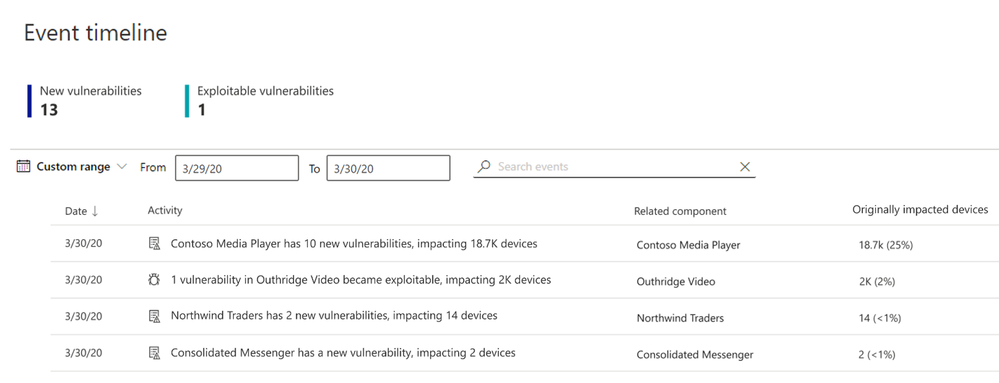Select the Northwind Traders related component
The height and width of the screenshot is (383, 999).
point(680,318)
